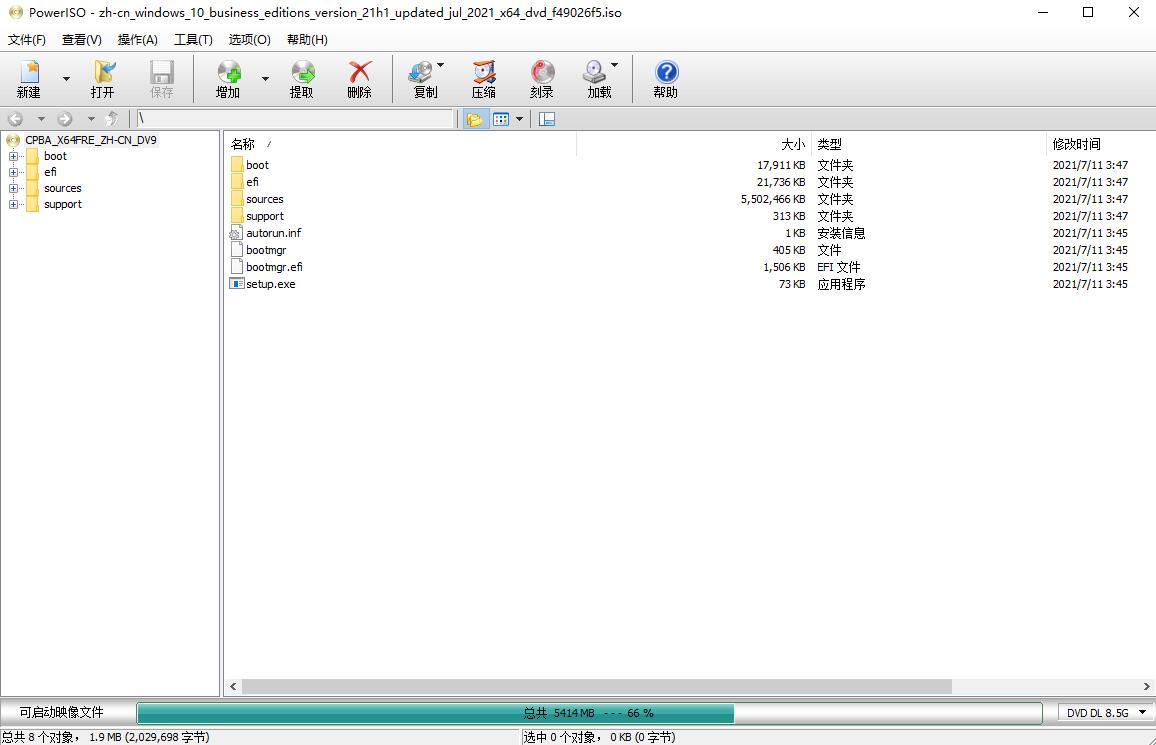This screenshot has height=745, width=1156.
Task: Click the back navigation arrow
Action: pos(15,118)
